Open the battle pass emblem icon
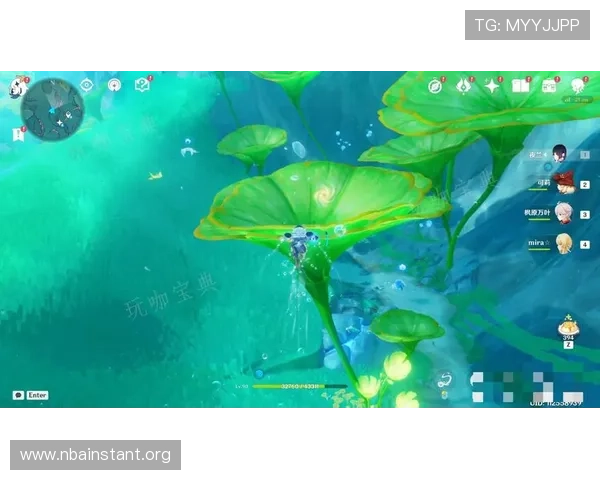This screenshot has width=600, height=480. 463,87
